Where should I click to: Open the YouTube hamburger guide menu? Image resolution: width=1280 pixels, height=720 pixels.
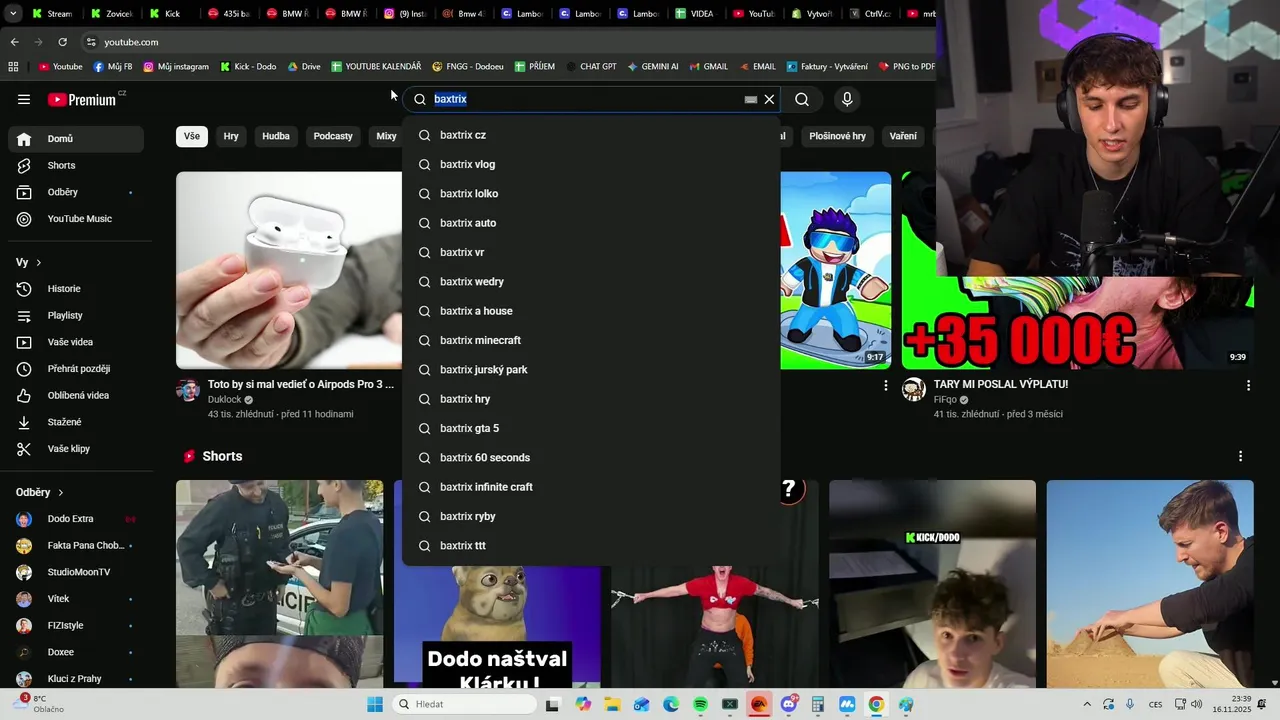coord(24,99)
